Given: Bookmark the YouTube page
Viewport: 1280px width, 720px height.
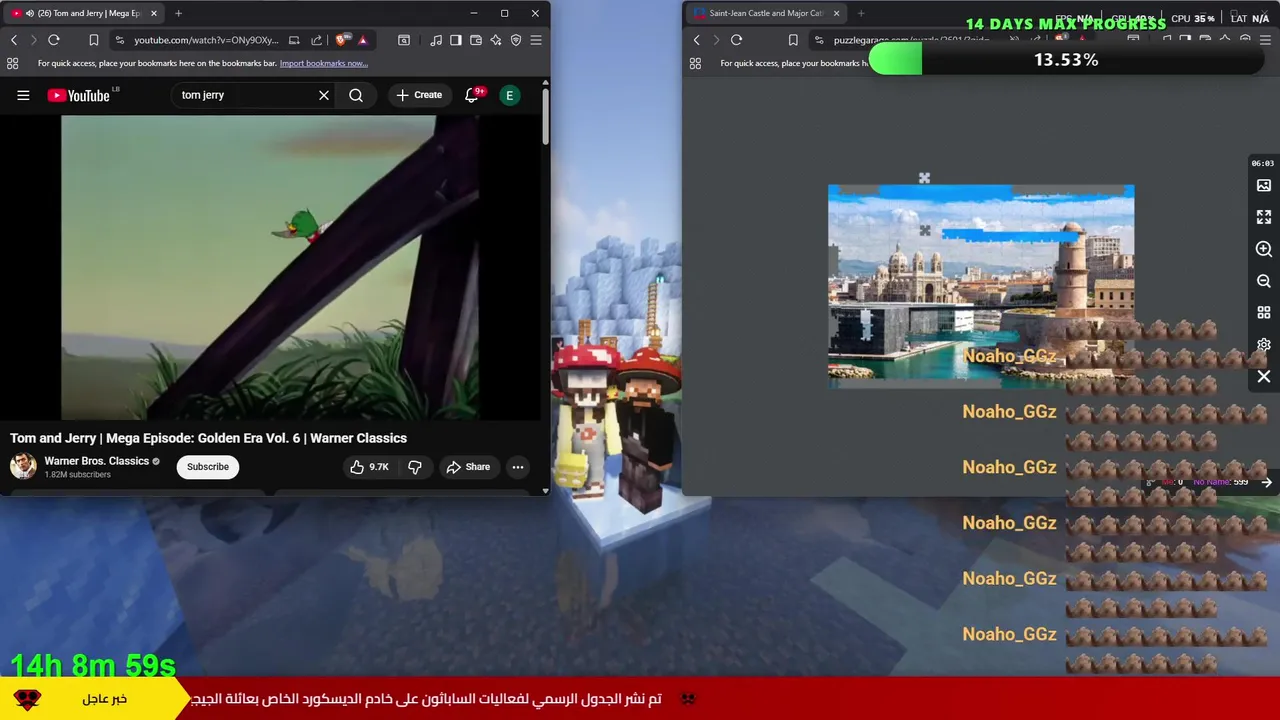Looking at the screenshot, I should (94, 40).
